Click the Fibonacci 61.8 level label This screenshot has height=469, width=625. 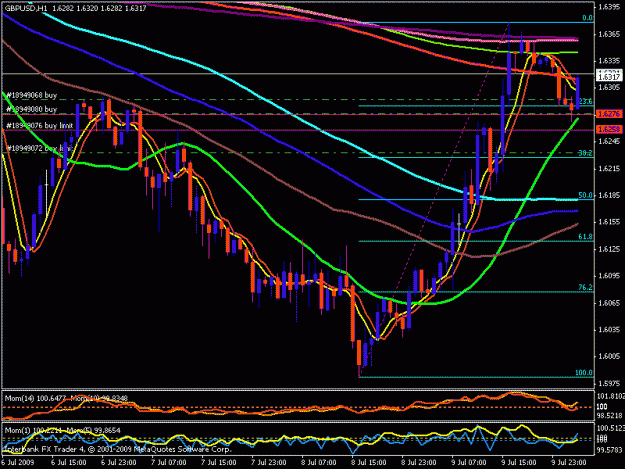coord(586,237)
